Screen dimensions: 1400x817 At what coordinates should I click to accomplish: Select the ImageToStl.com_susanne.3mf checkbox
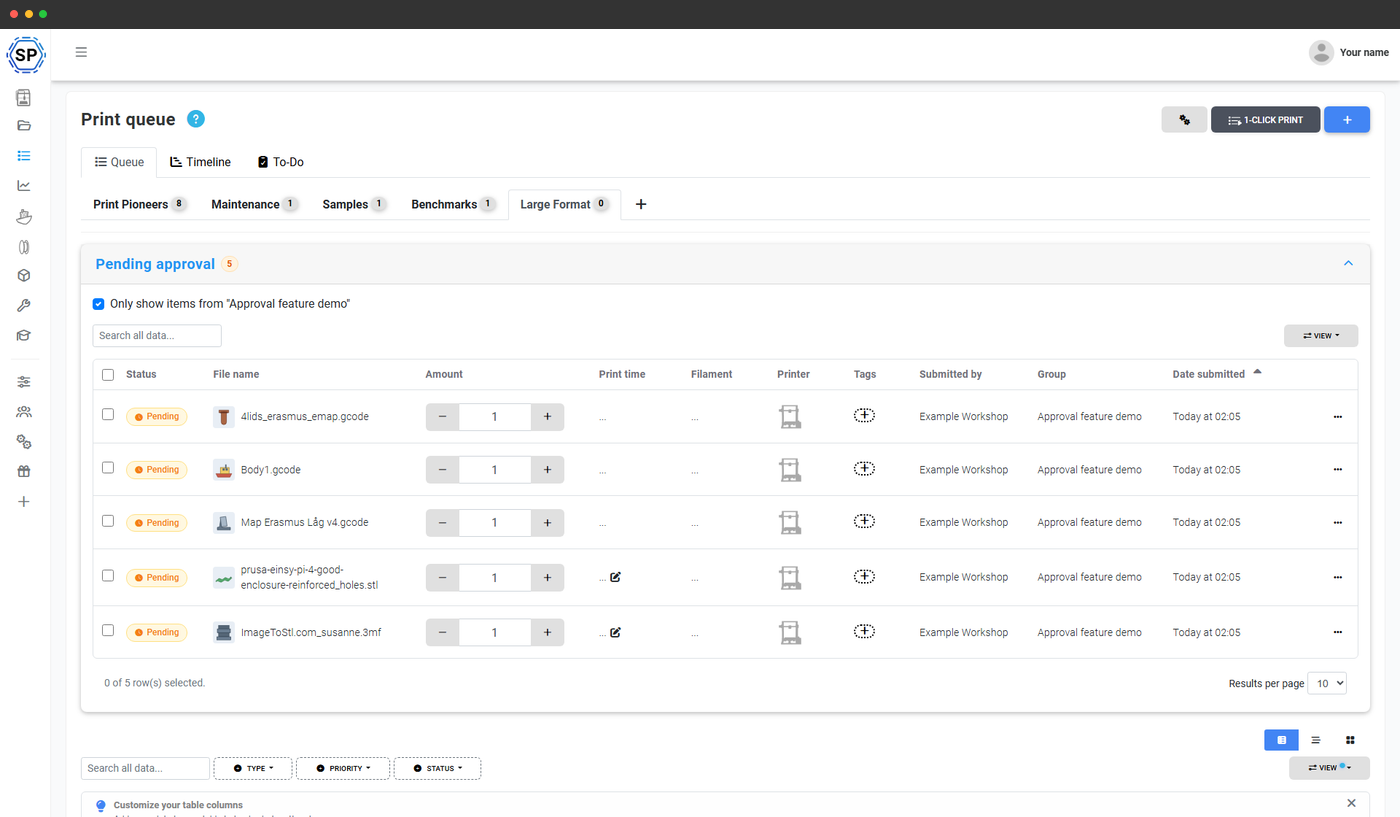click(x=108, y=630)
